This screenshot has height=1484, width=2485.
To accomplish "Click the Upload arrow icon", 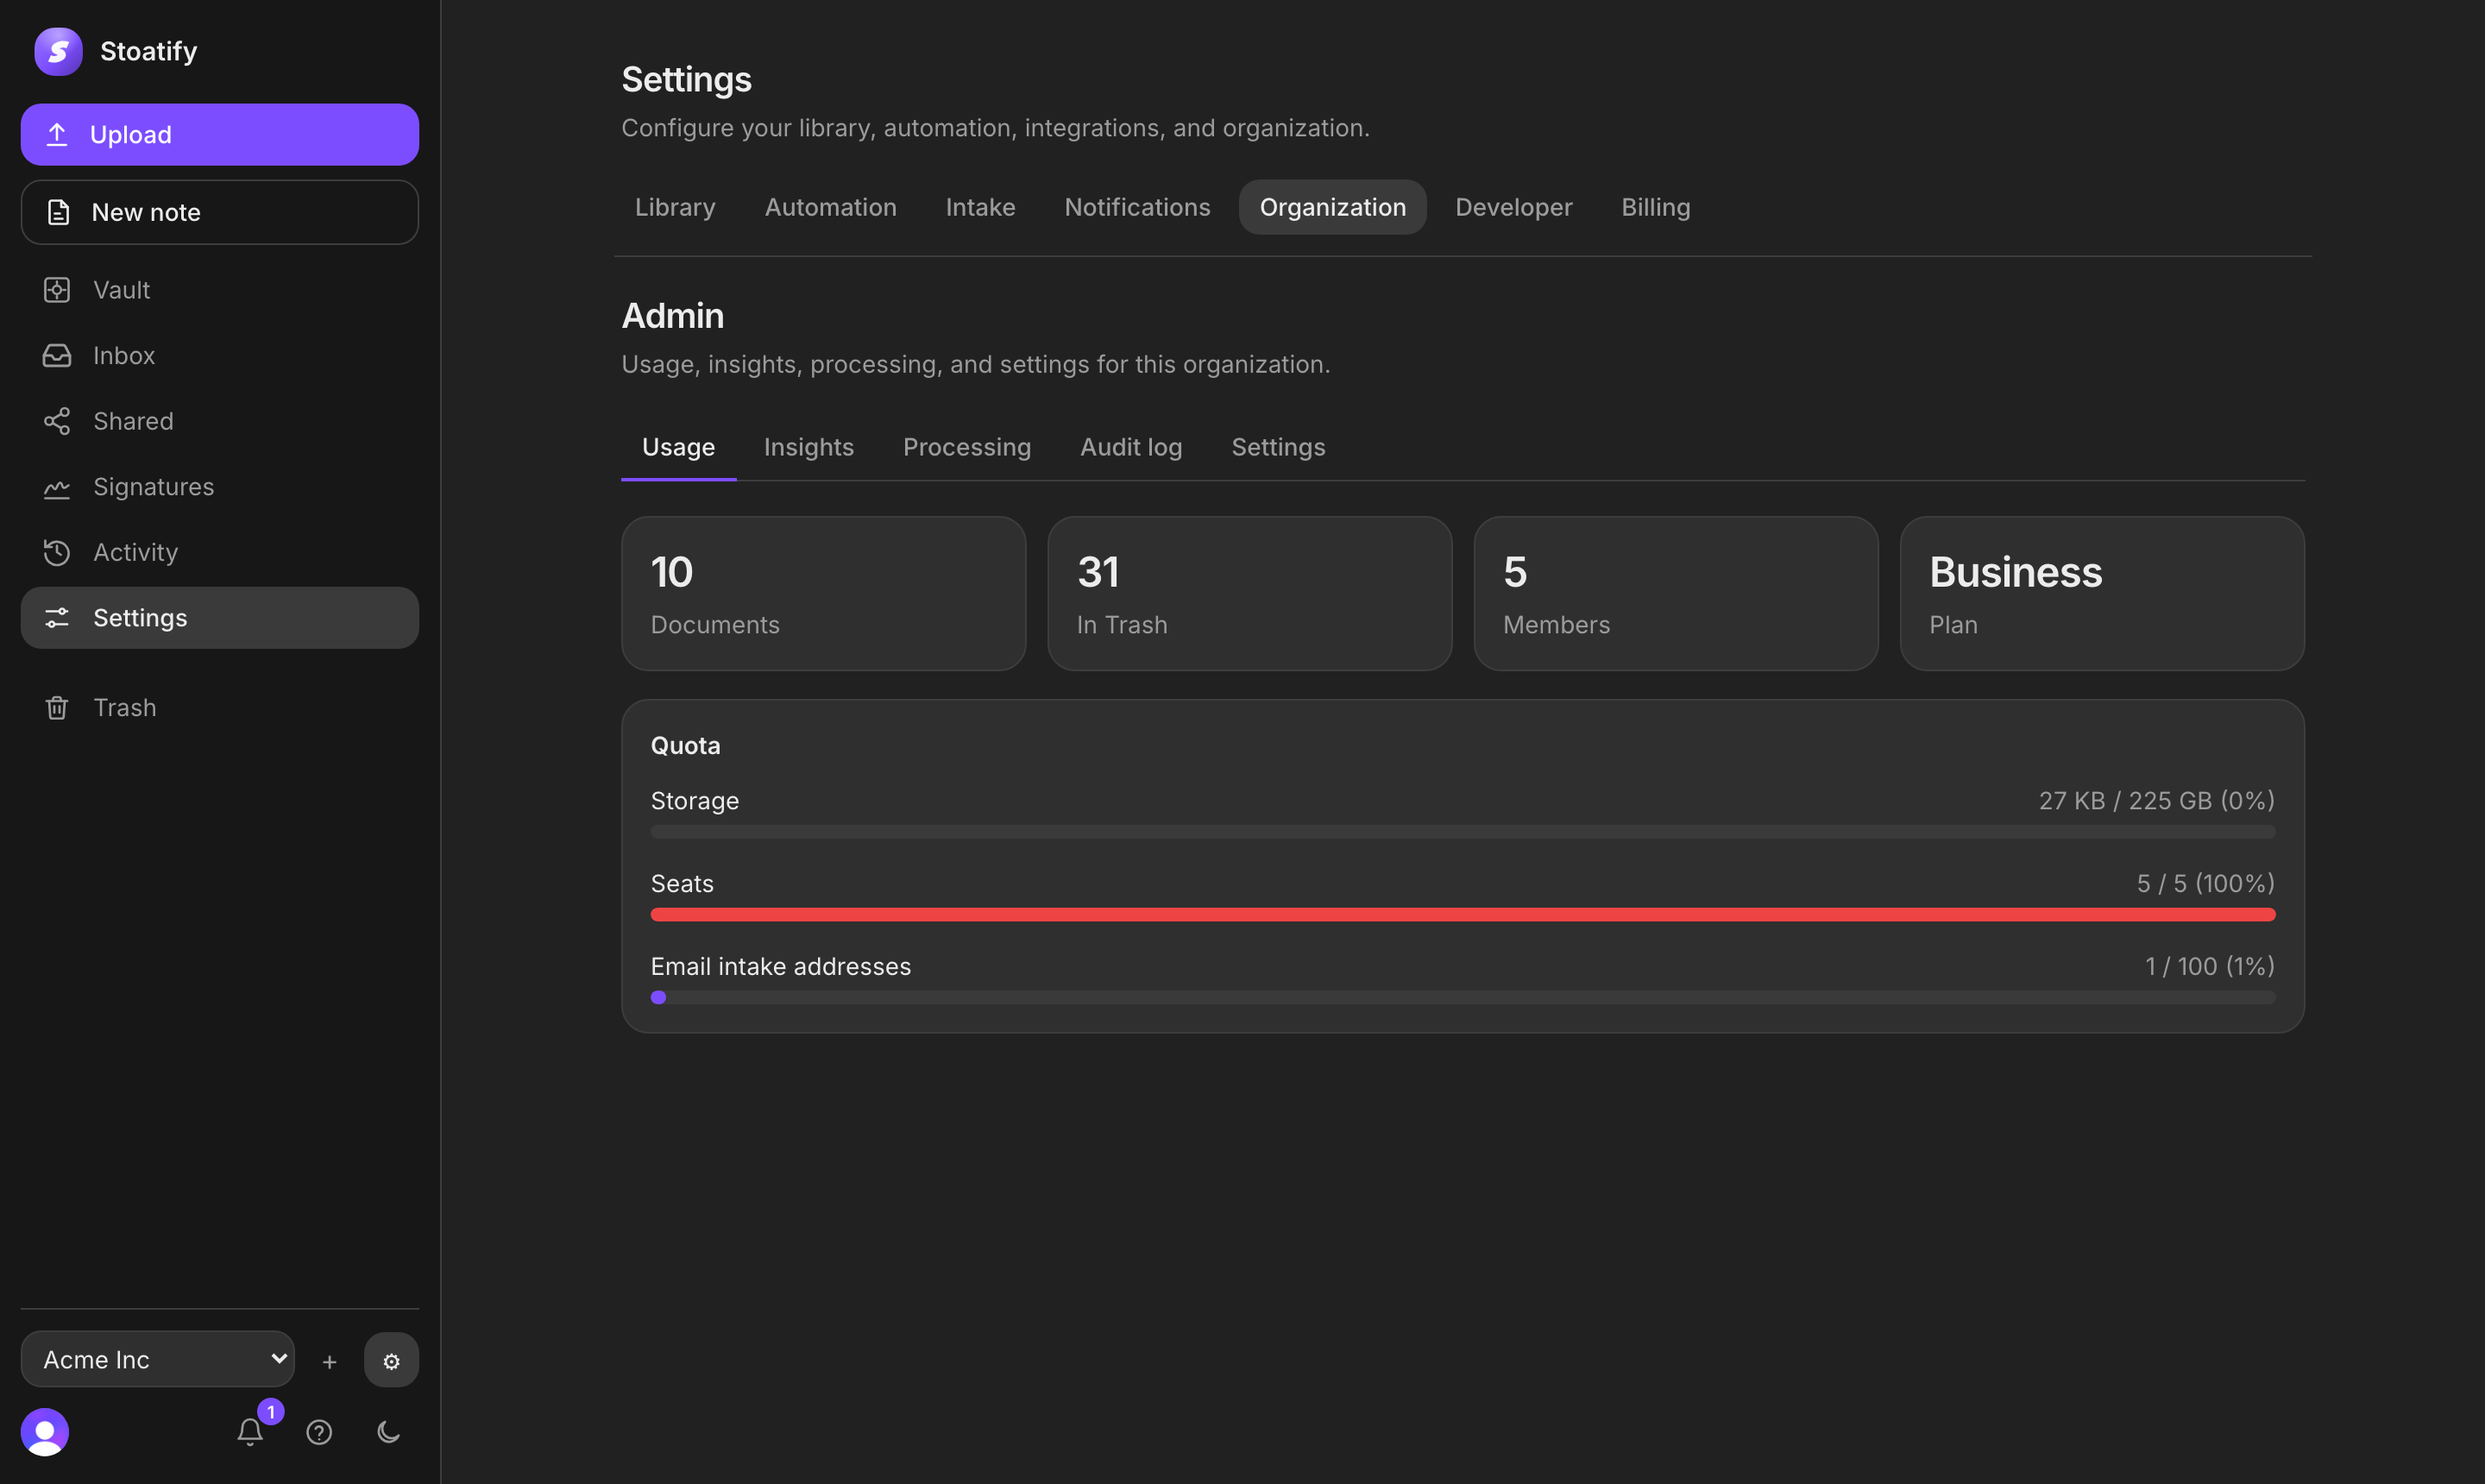I will [x=57, y=134].
